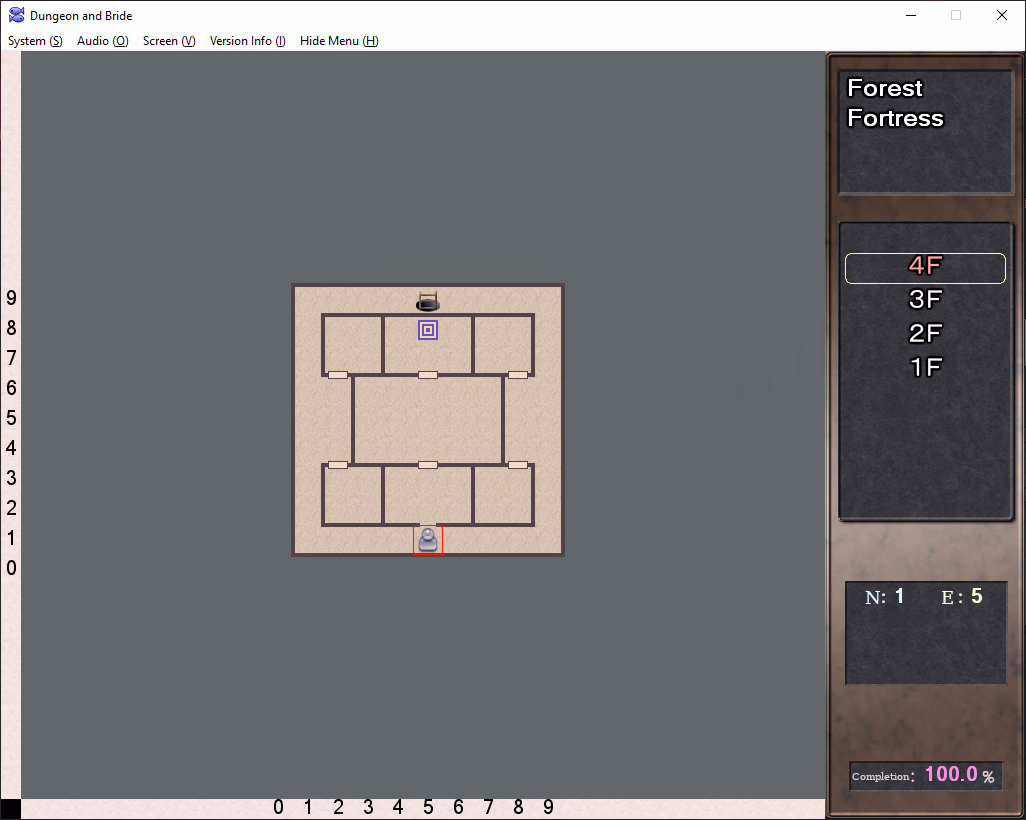Click the ladder hole icon on the map
This screenshot has width=1026, height=820.
428,301
